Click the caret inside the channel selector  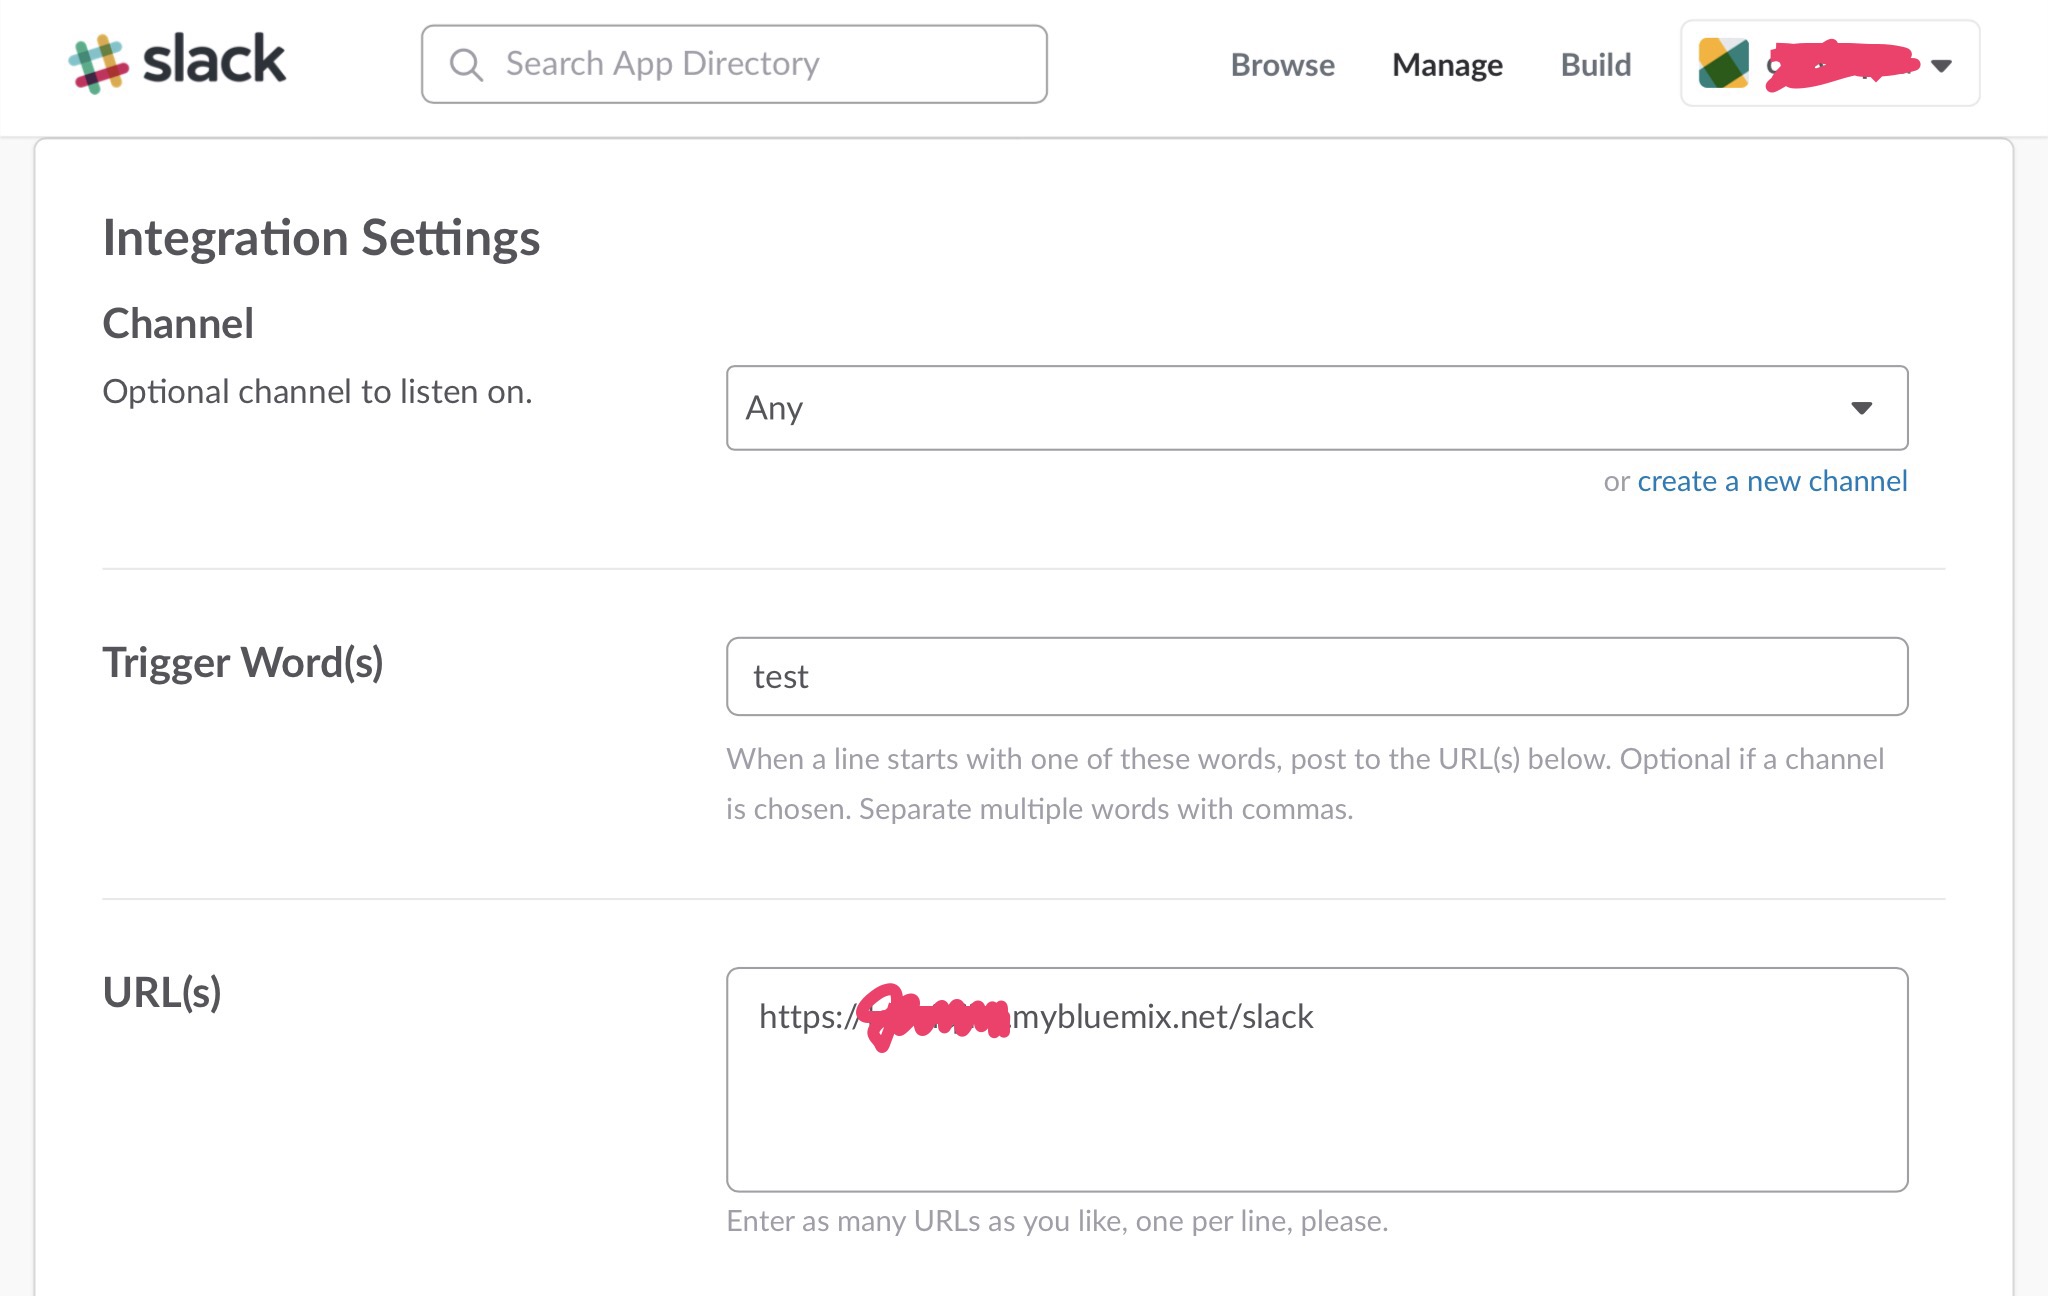coord(1862,408)
